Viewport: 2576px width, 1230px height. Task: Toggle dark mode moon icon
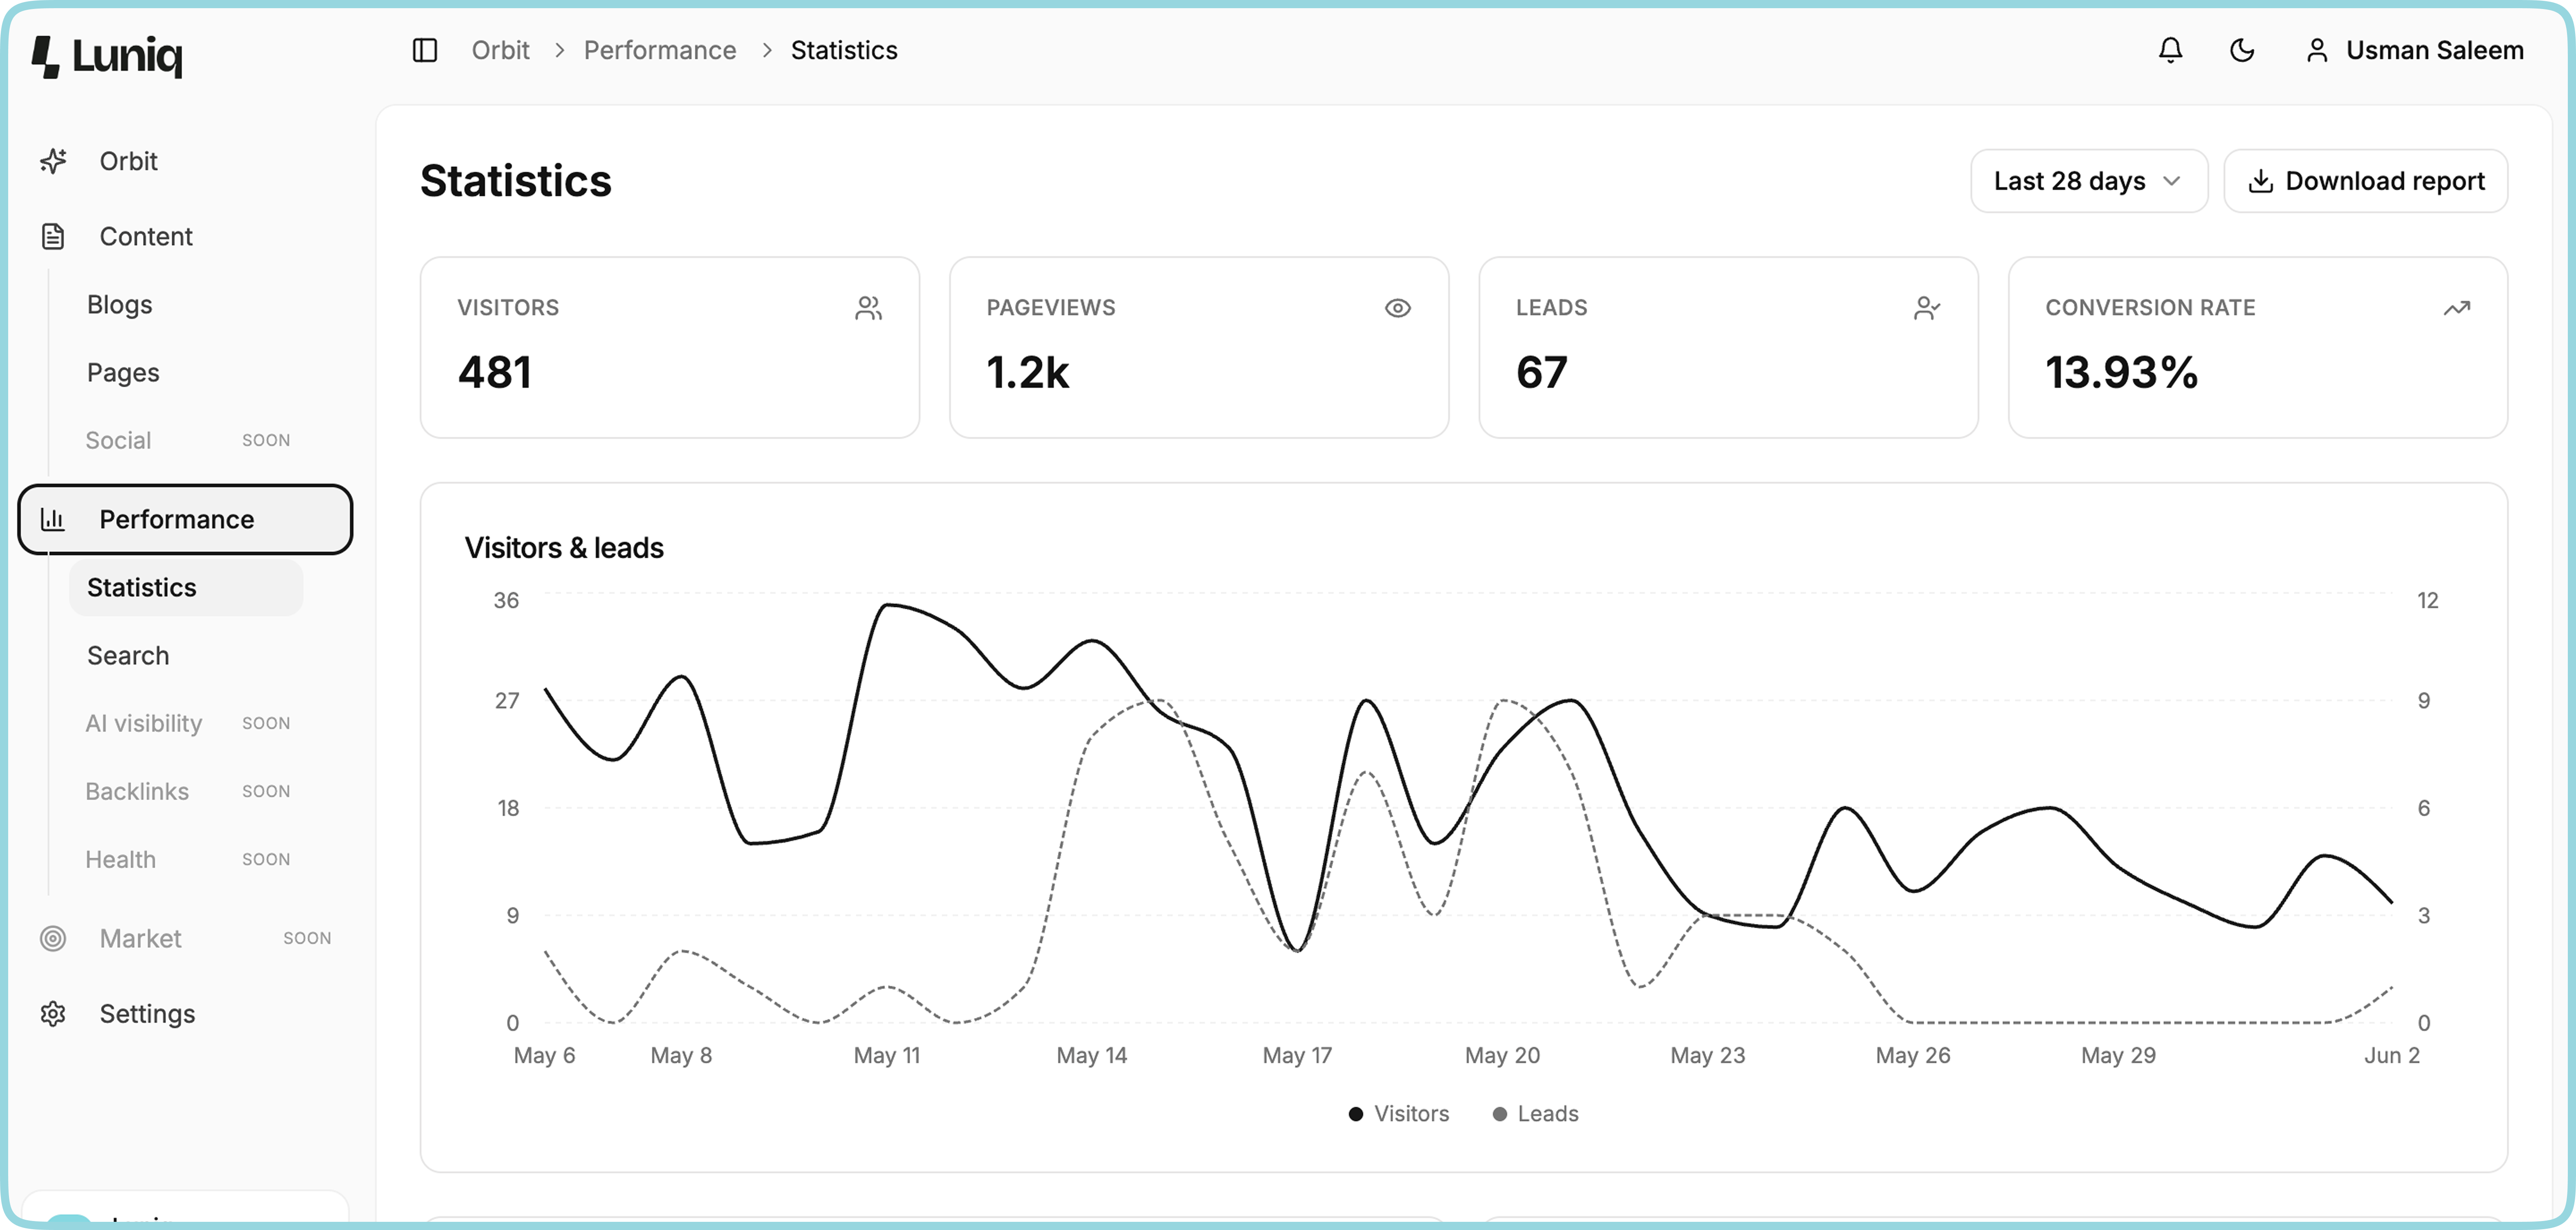tap(2242, 50)
